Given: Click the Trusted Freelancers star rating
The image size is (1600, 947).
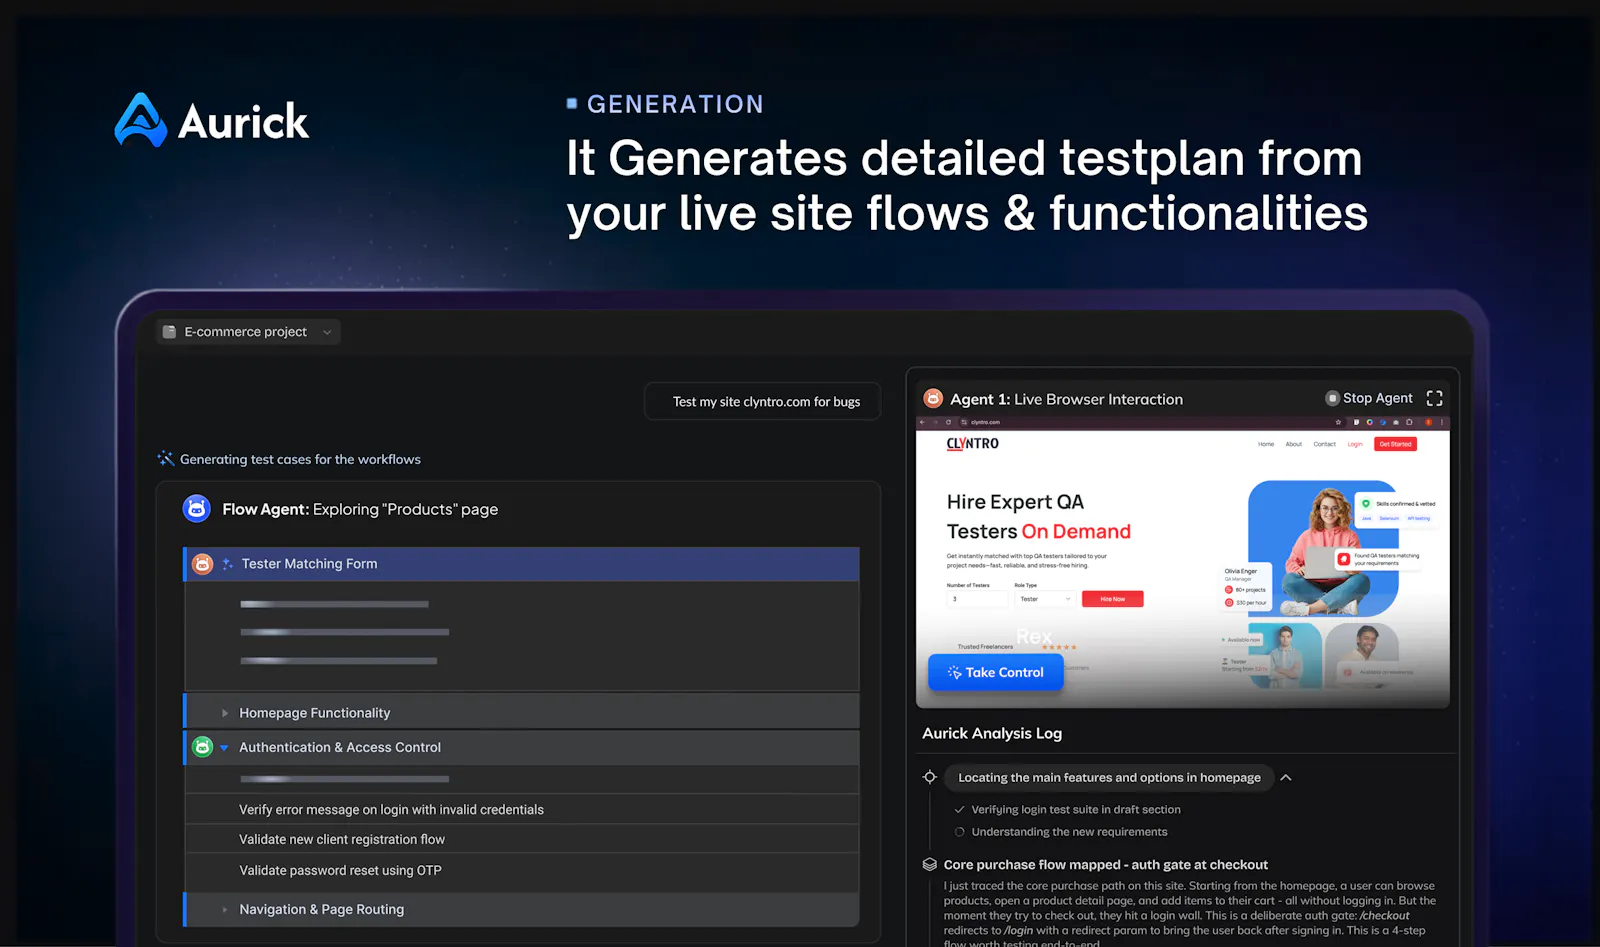Looking at the screenshot, I should point(1059,647).
